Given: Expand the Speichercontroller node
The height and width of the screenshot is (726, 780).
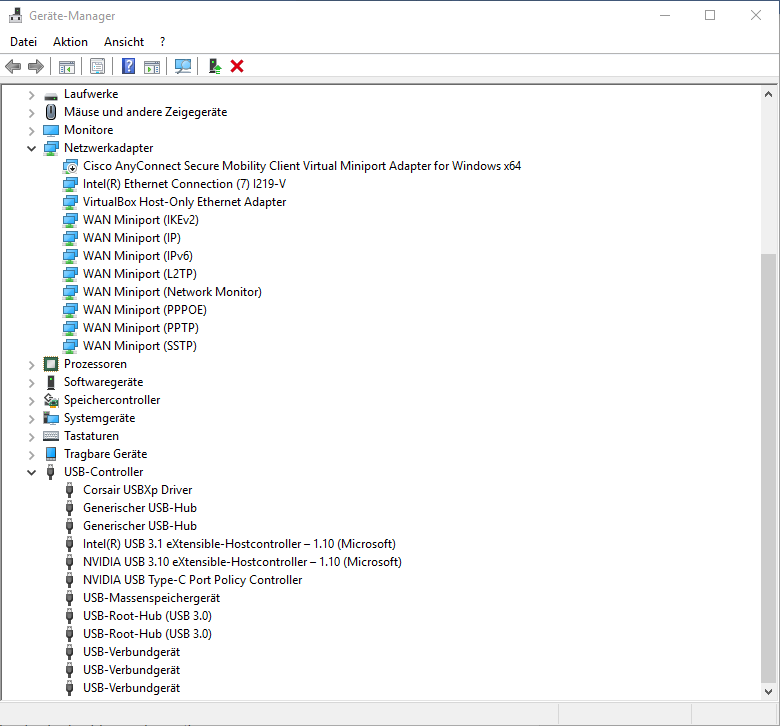Looking at the screenshot, I should [31, 401].
